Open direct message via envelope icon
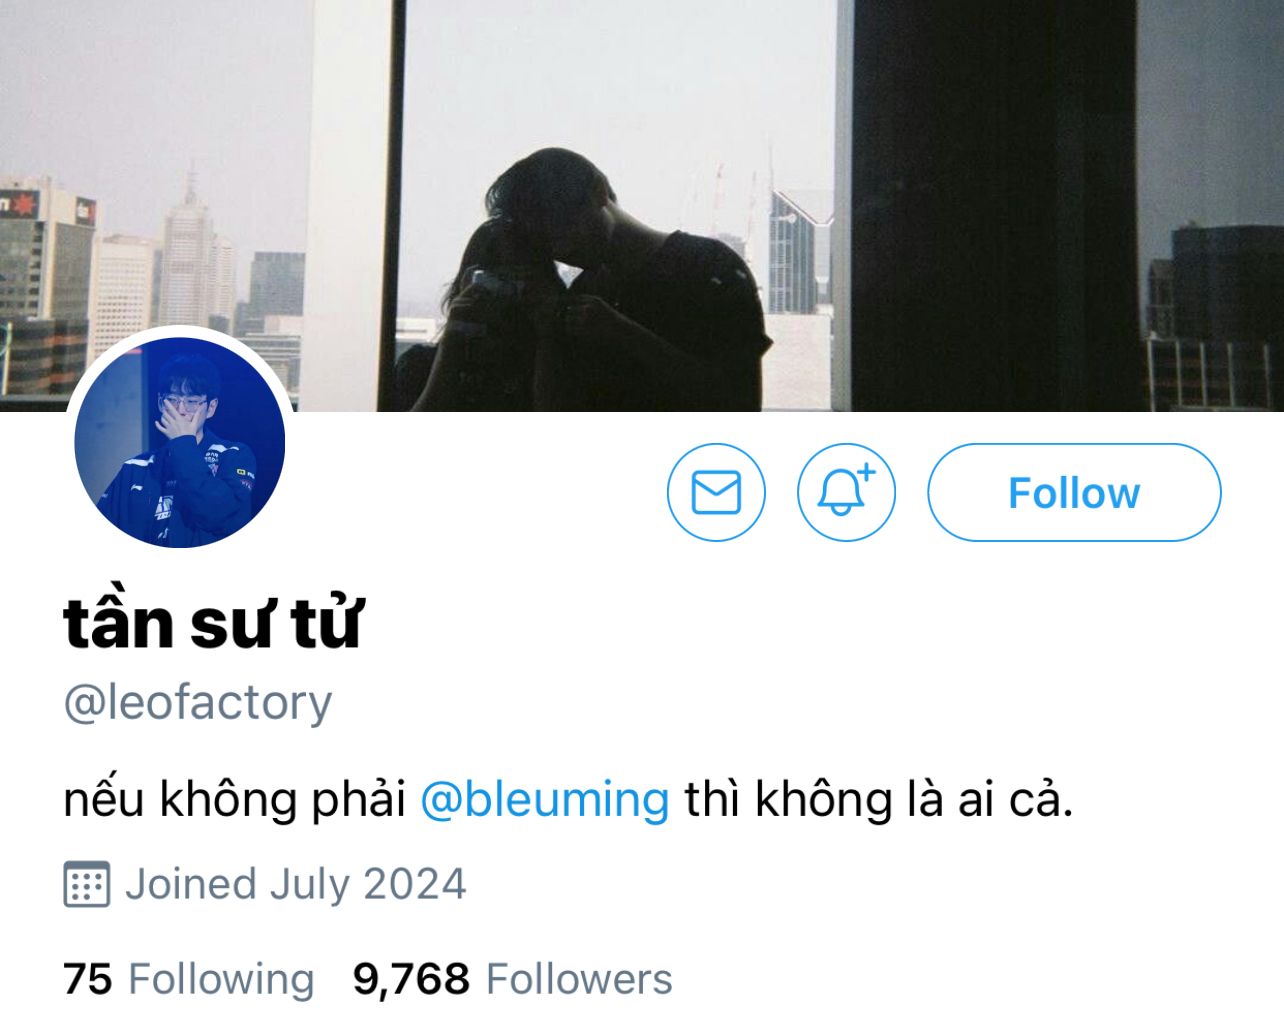The width and height of the screenshot is (1284, 1035). [x=716, y=492]
